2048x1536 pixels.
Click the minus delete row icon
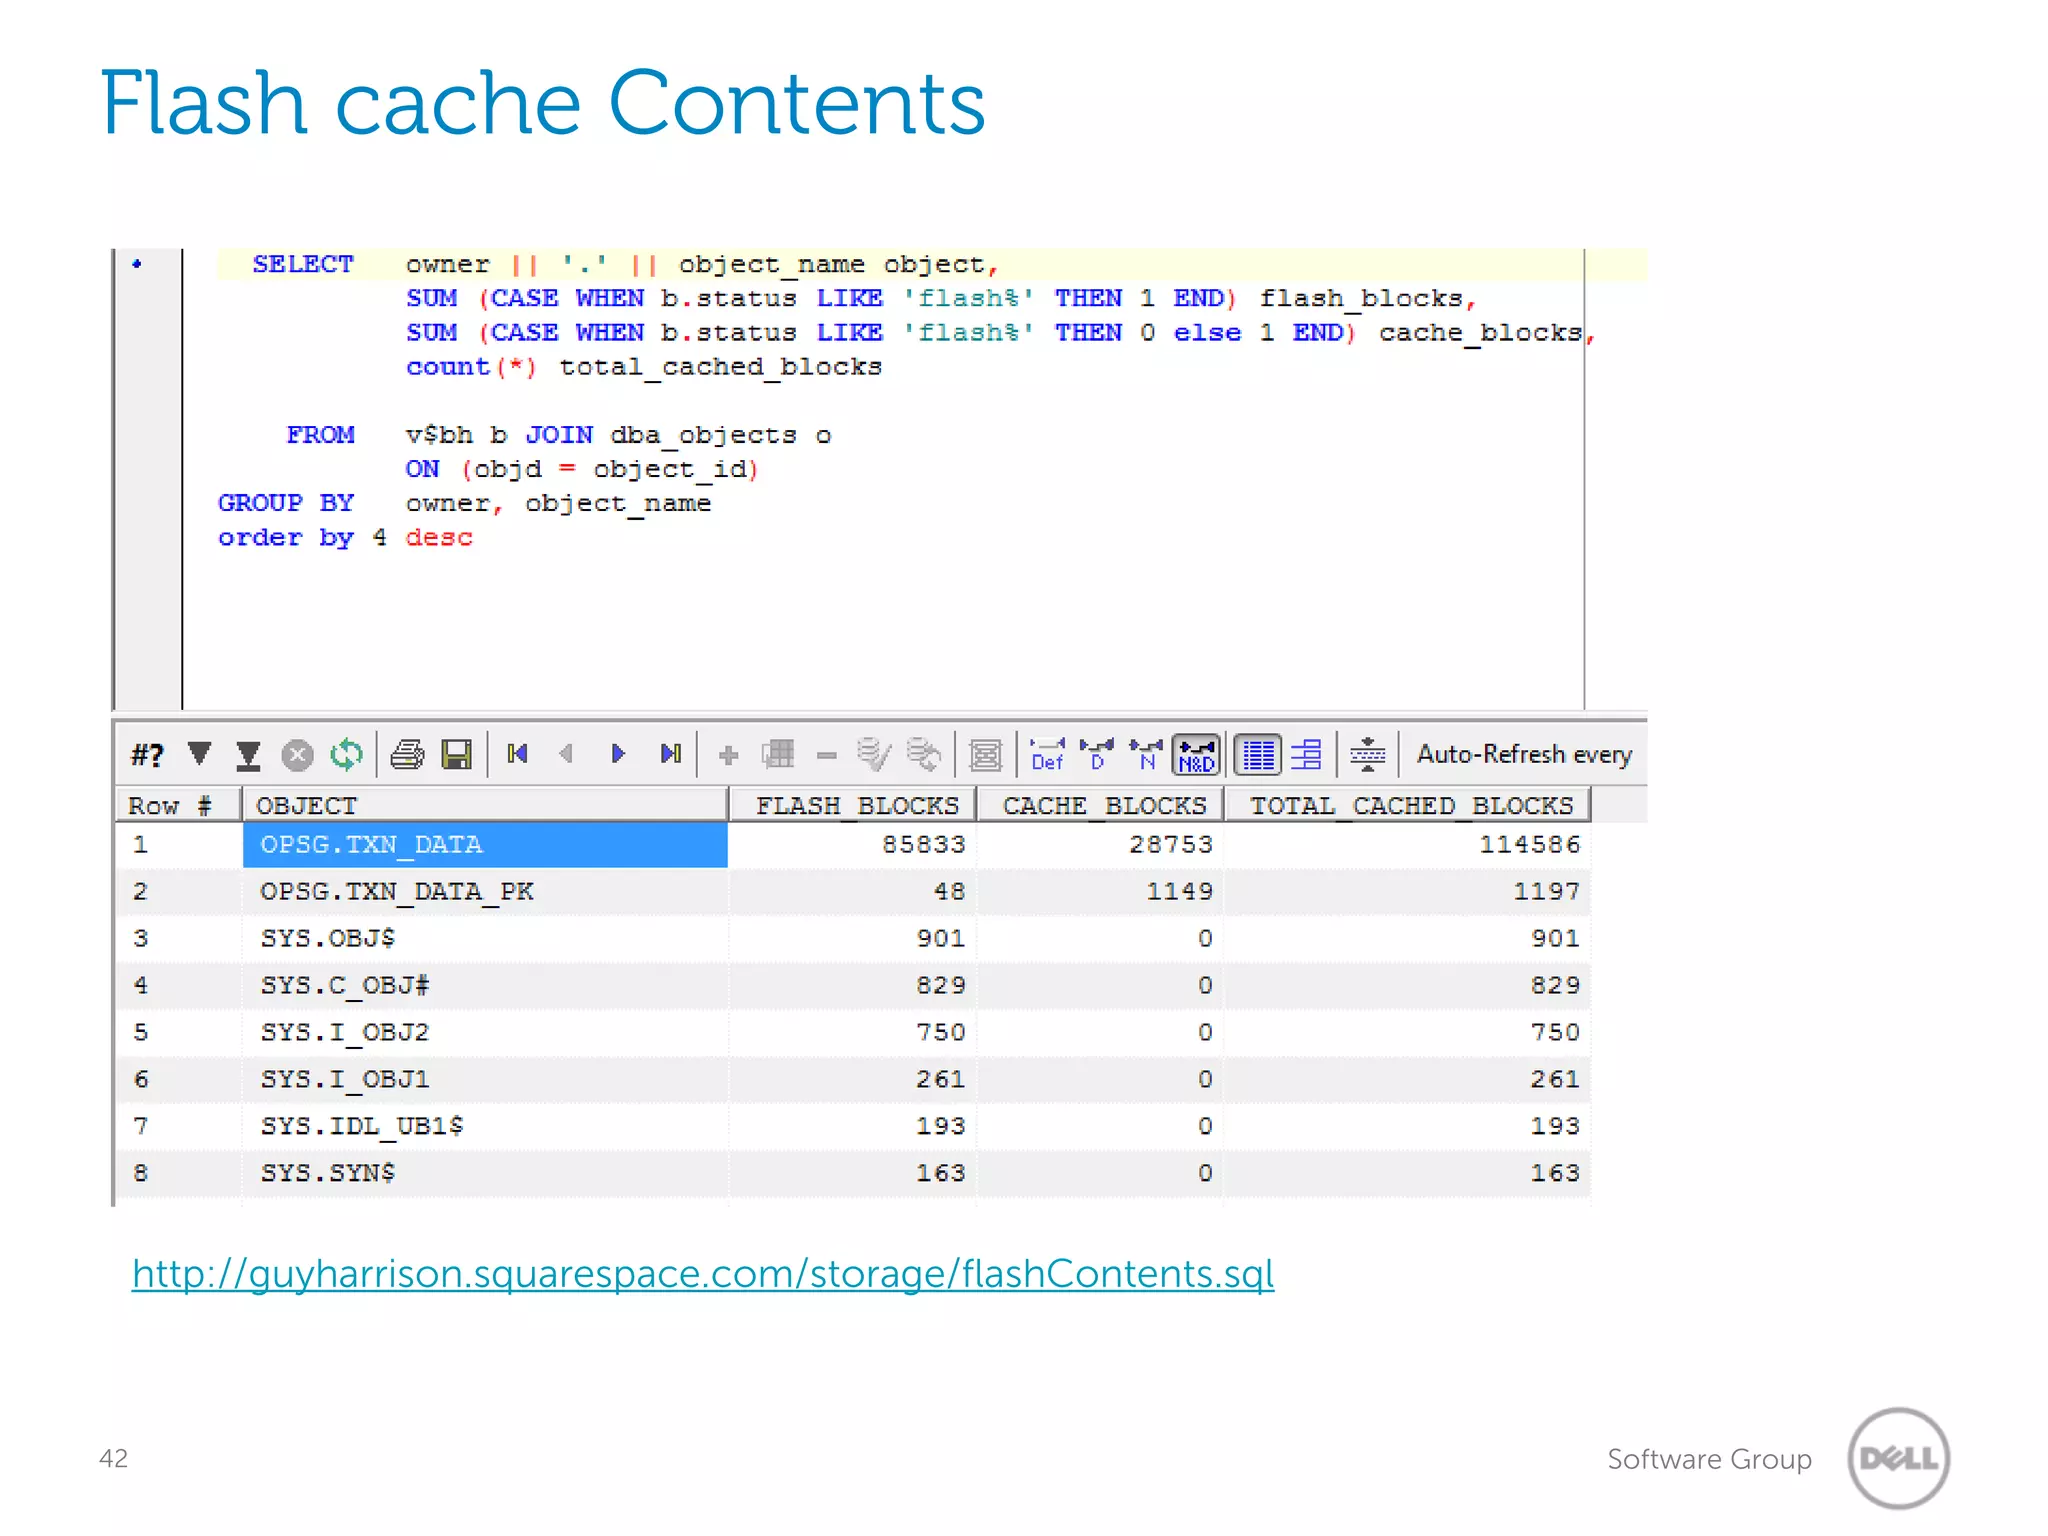click(x=826, y=755)
